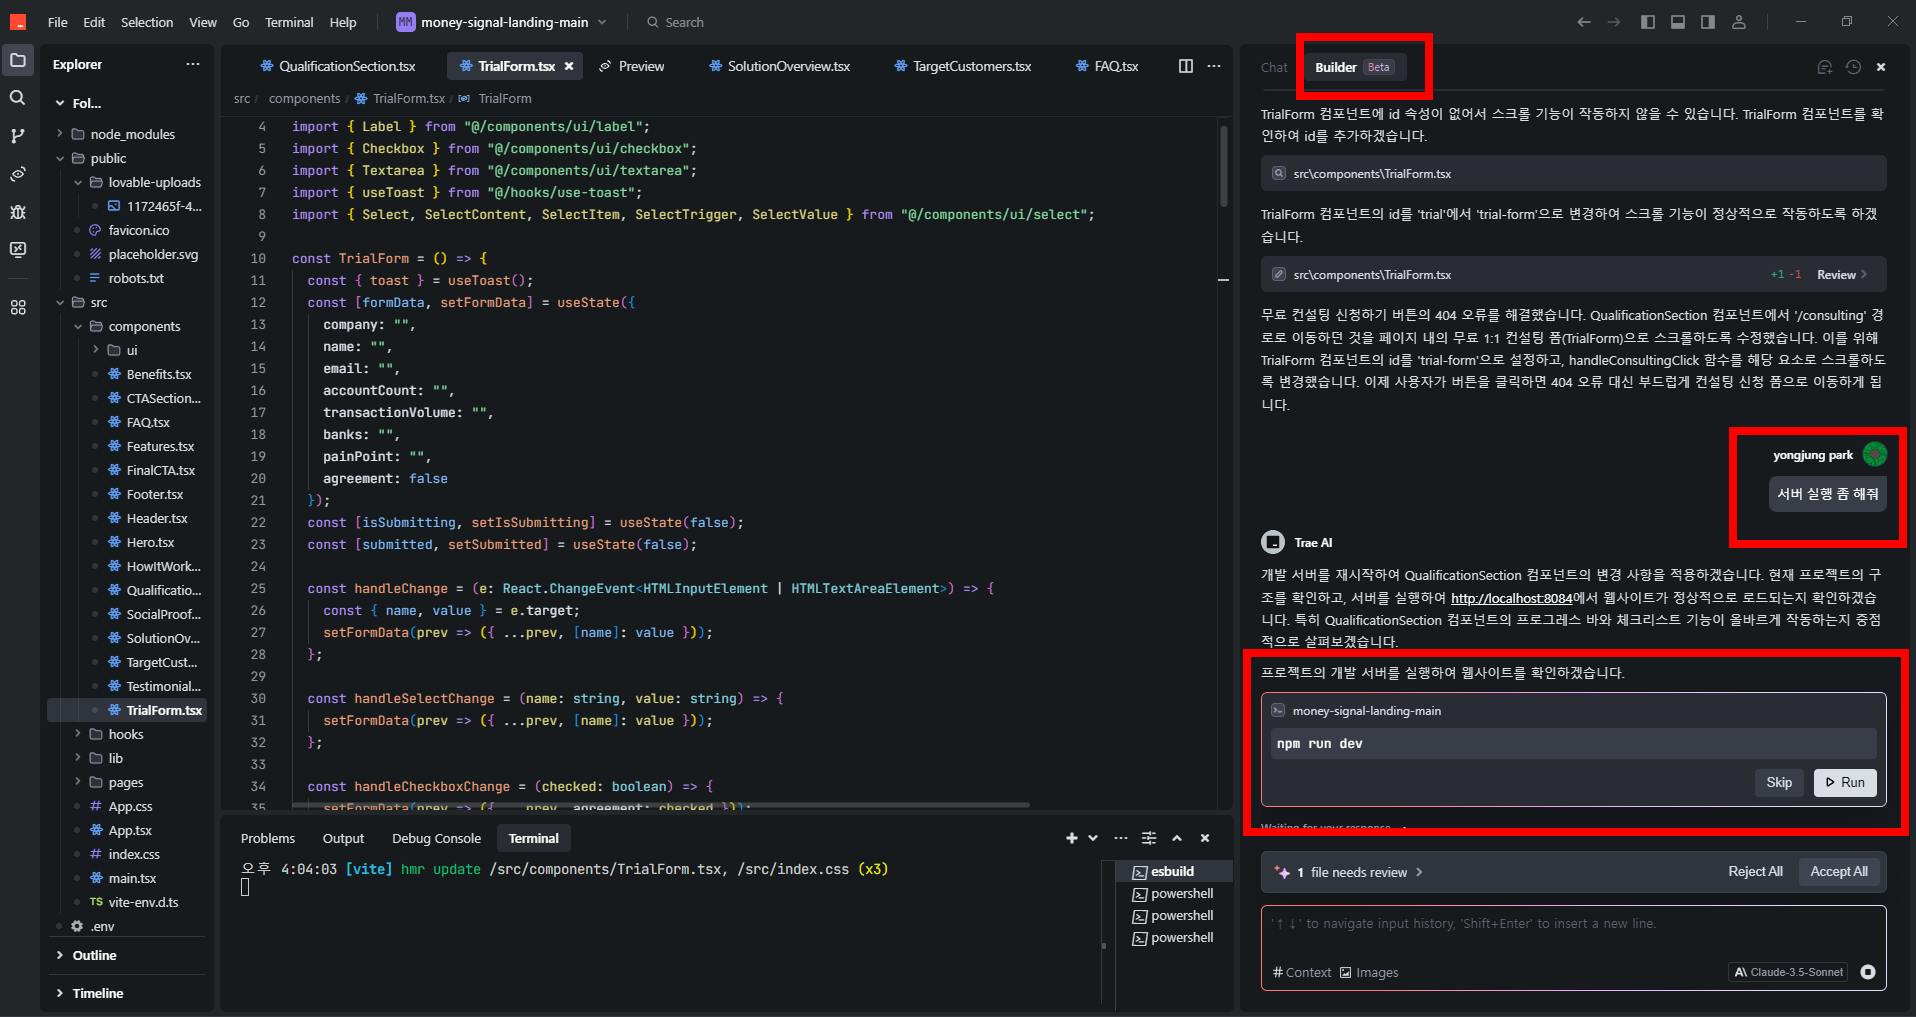Open the File menu
Viewport: 1916px width, 1017px height.
(57, 22)
